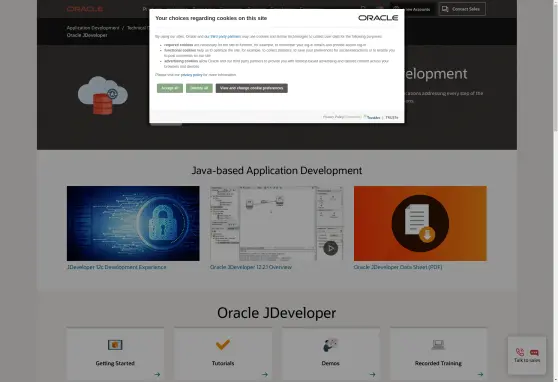Click the Oracle logo in the page header
This screenshot has height=382, width=558.
(85, 9)
